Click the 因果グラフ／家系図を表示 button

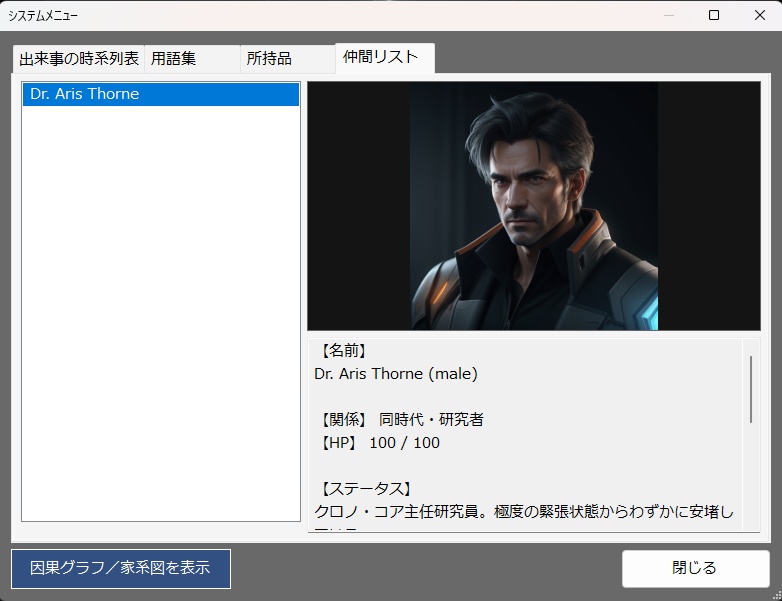tap(121, 569)
